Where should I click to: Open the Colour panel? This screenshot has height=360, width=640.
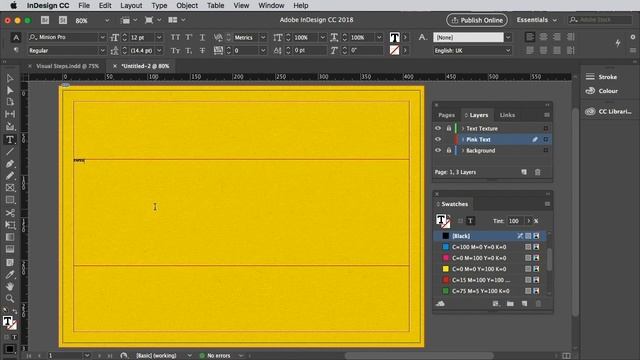pos(602,91)
